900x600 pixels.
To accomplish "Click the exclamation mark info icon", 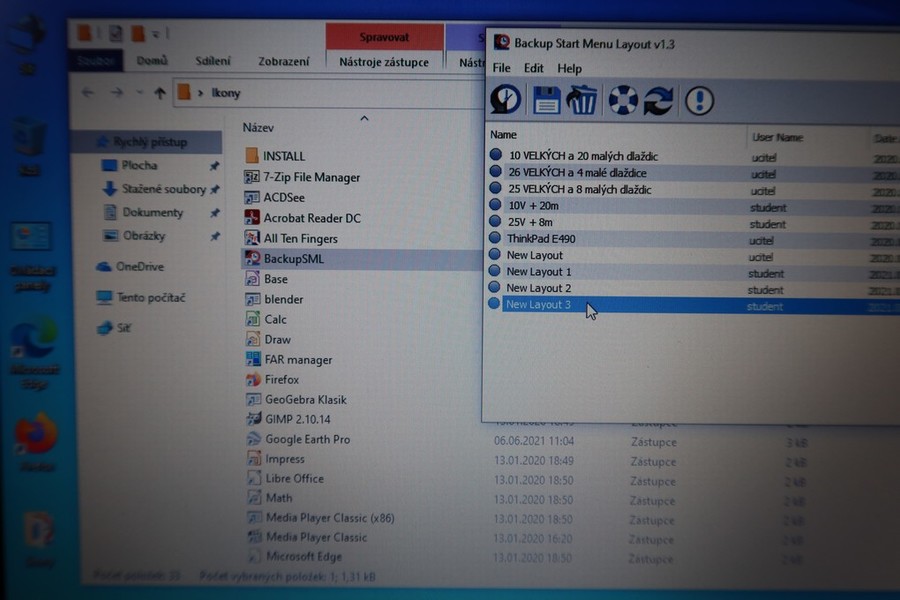I will tap(699, 101).
